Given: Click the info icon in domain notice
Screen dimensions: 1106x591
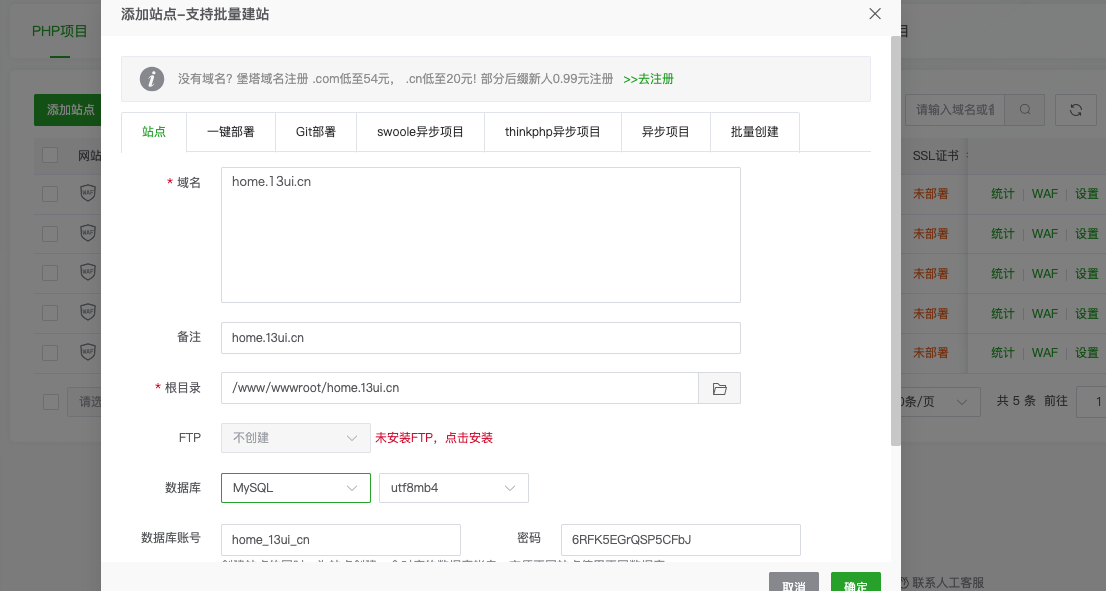Looking at the screenshot, I should 152,79.
